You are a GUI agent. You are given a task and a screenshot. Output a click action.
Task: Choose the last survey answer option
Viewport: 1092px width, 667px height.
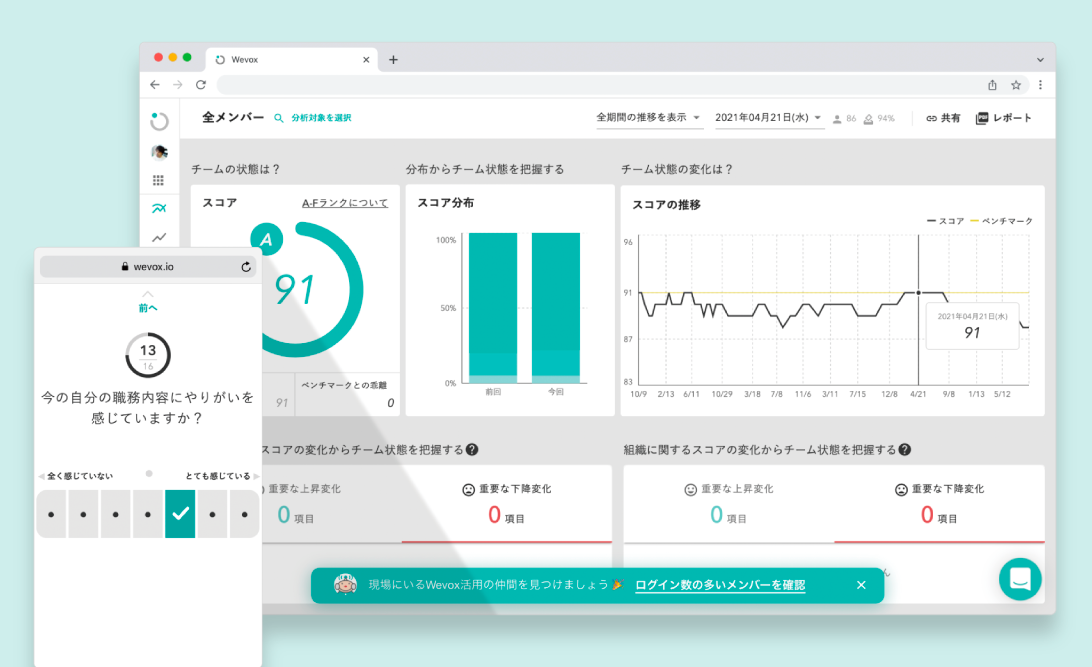click(245, 514)
